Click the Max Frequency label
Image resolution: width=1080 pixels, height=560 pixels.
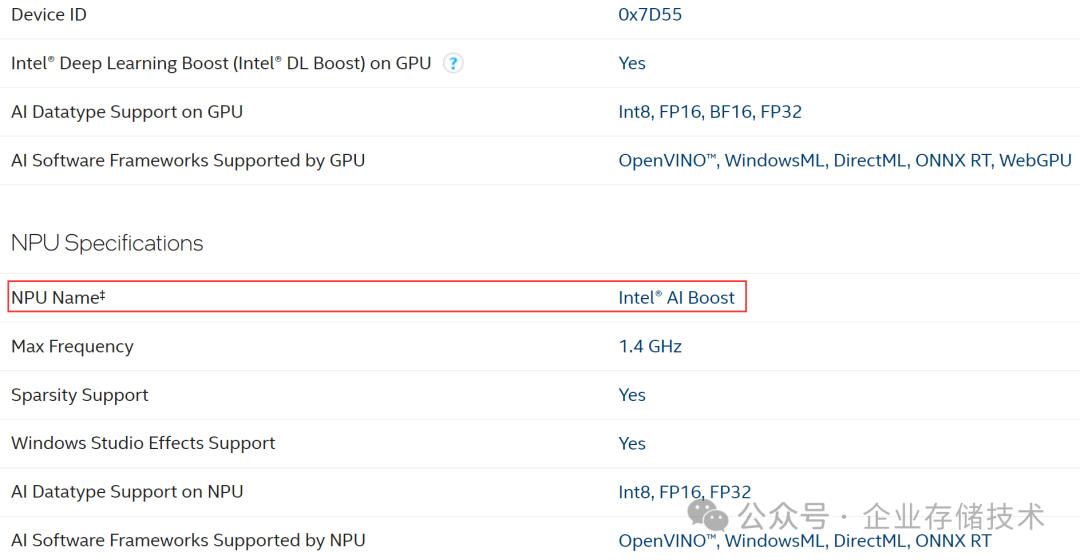click(x=72, y=346)
